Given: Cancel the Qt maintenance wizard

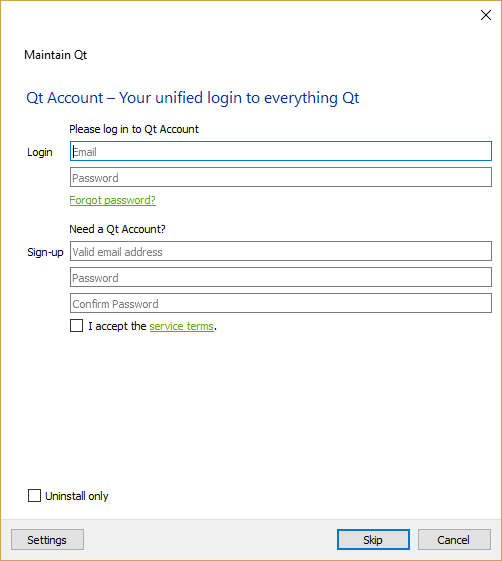Looking at the screenshot, I should click(x=454, y=540).
